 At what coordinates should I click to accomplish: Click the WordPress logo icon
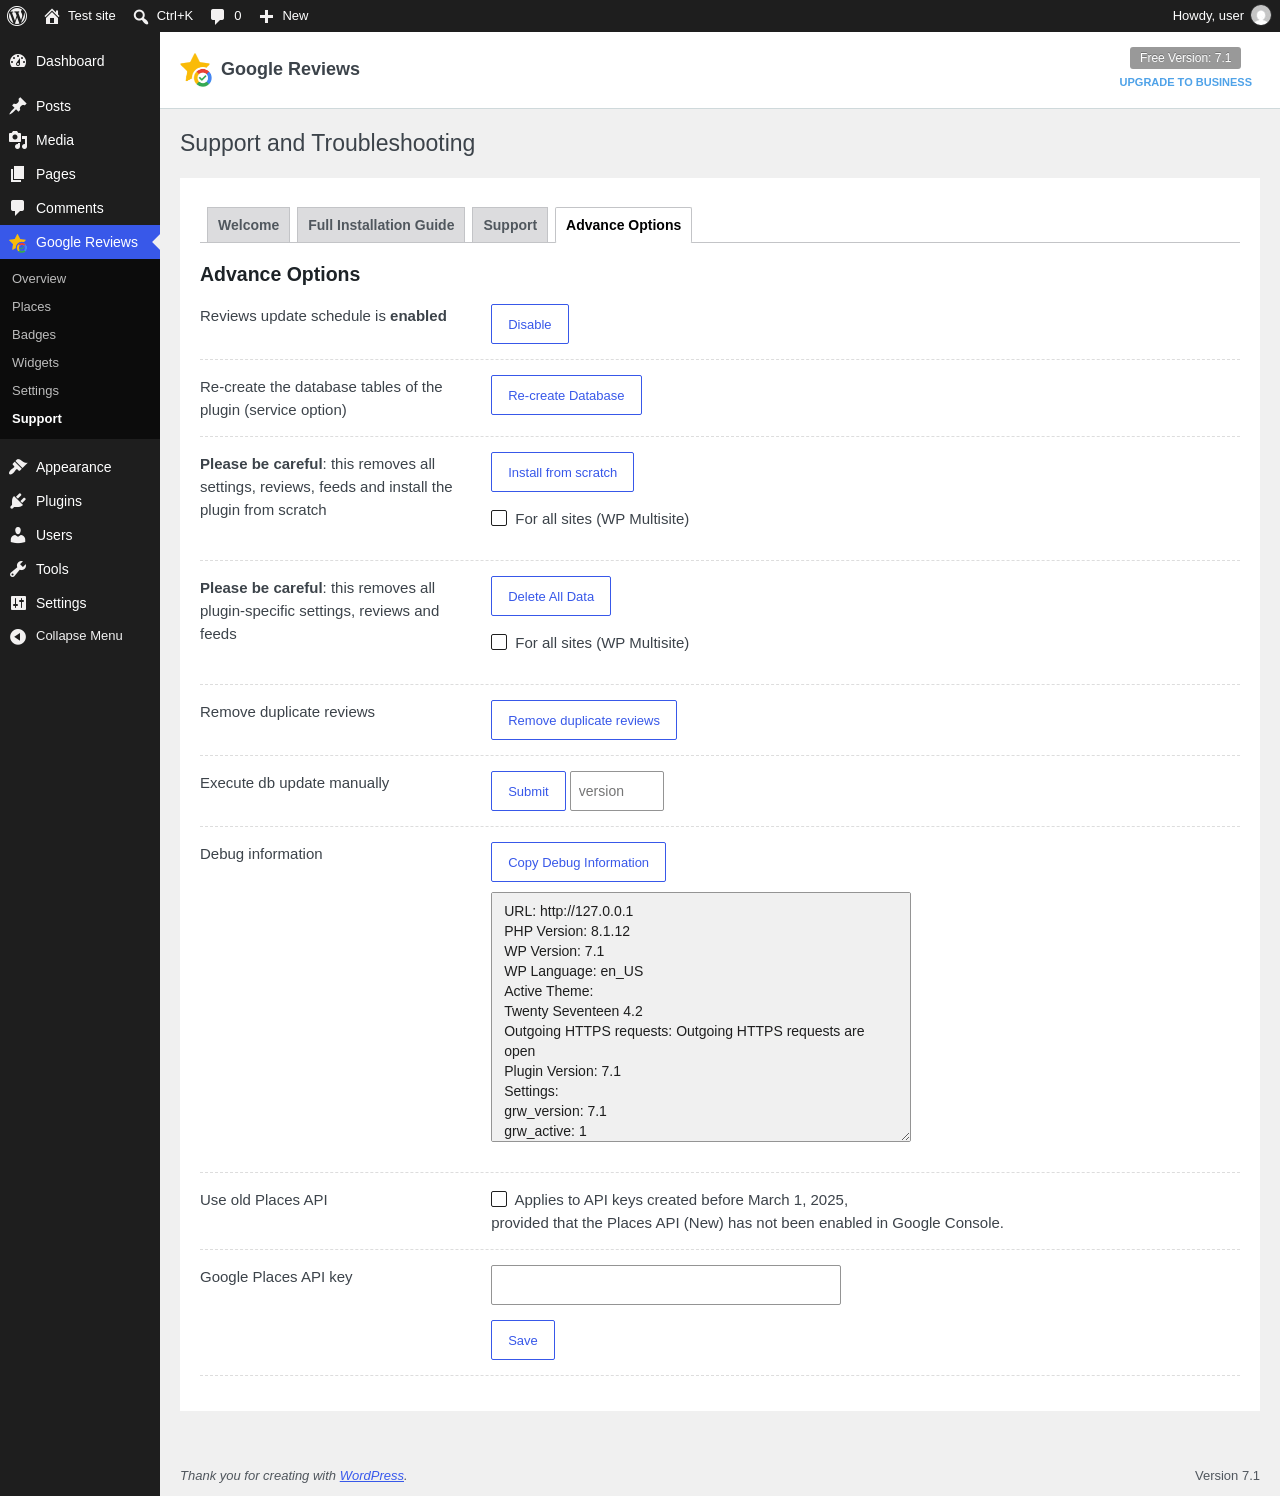[x=17, y=16]
